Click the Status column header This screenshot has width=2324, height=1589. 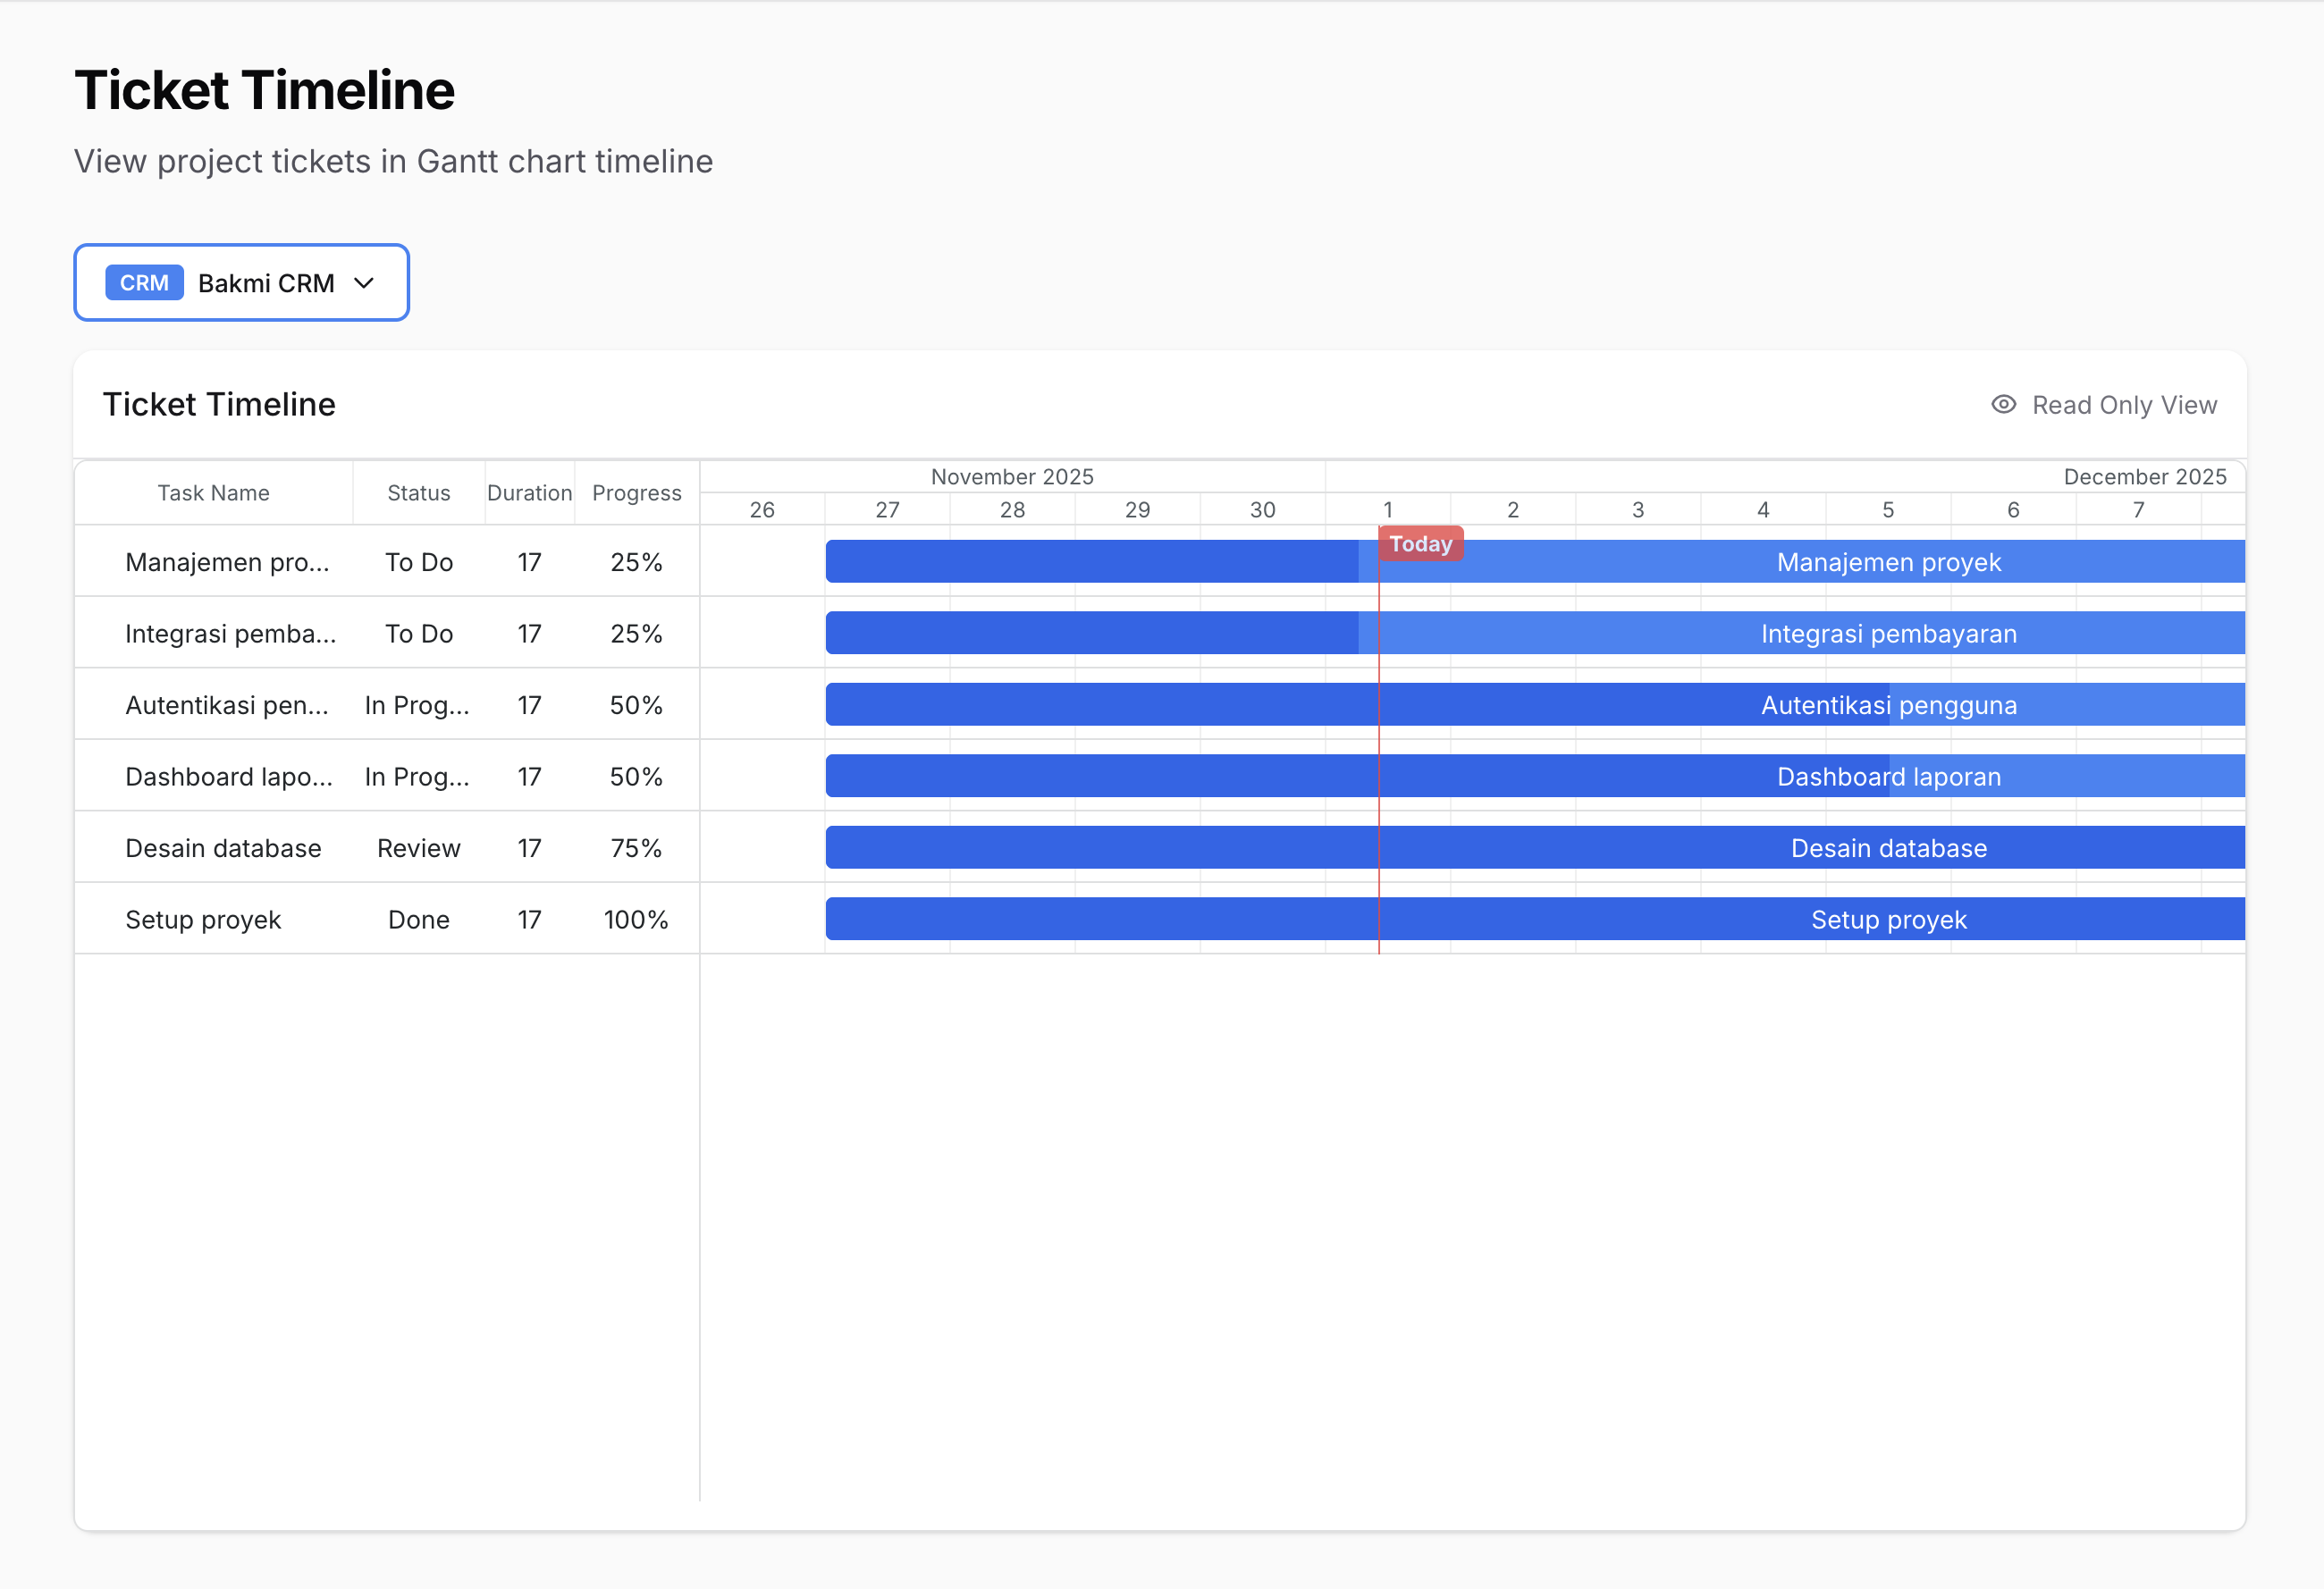click(x=418, y=493)
